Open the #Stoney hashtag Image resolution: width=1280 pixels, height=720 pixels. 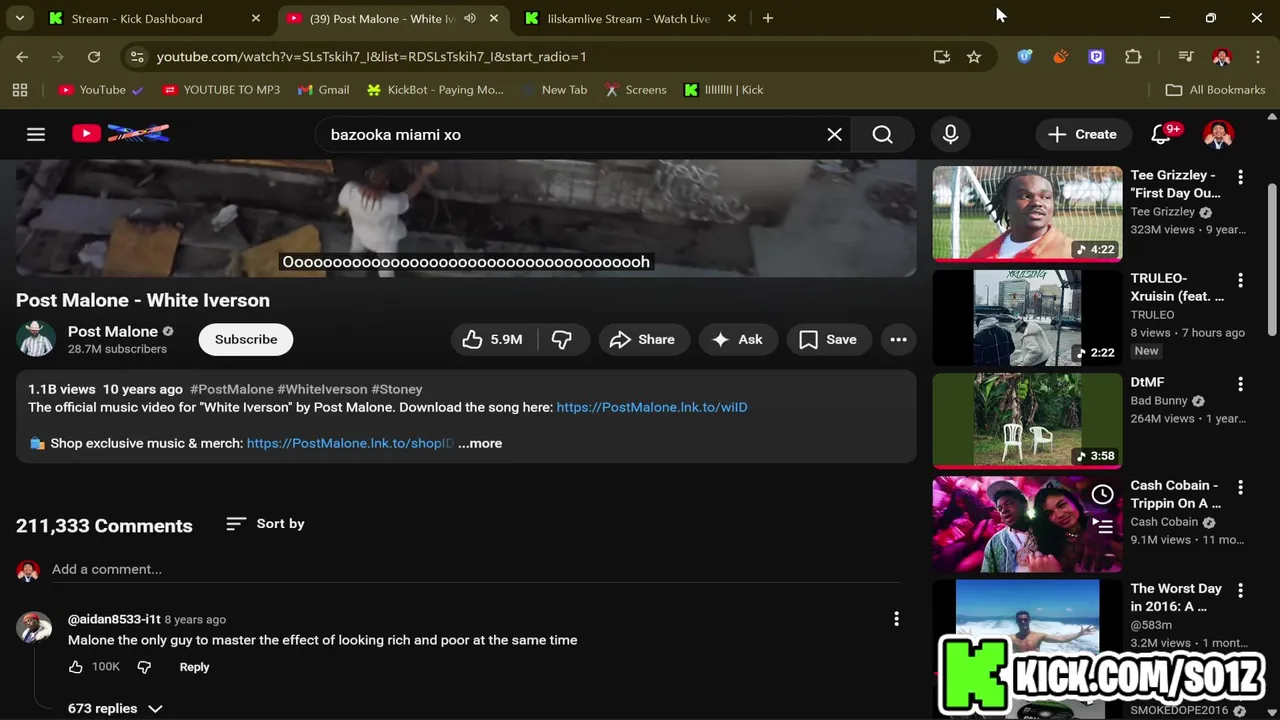396,389
